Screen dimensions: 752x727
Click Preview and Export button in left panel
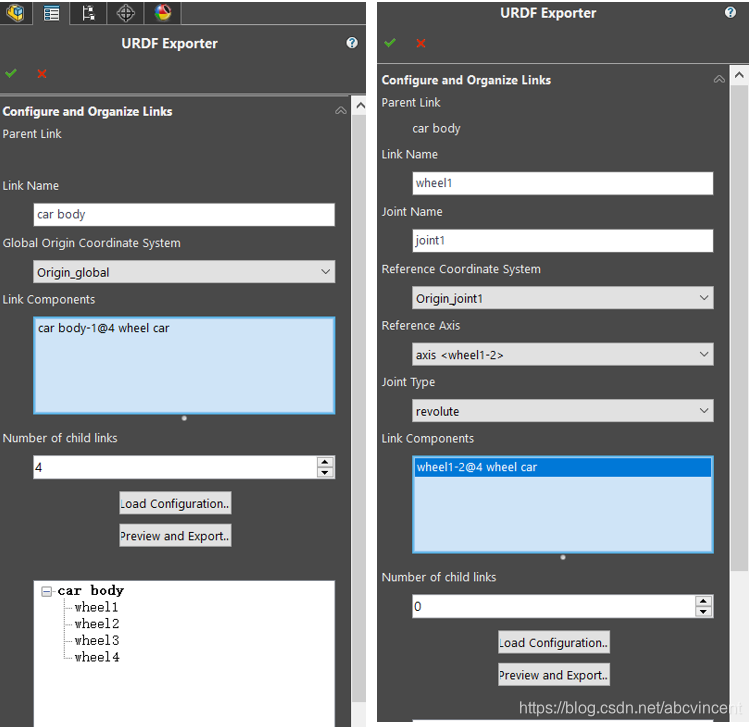[176, 535]
